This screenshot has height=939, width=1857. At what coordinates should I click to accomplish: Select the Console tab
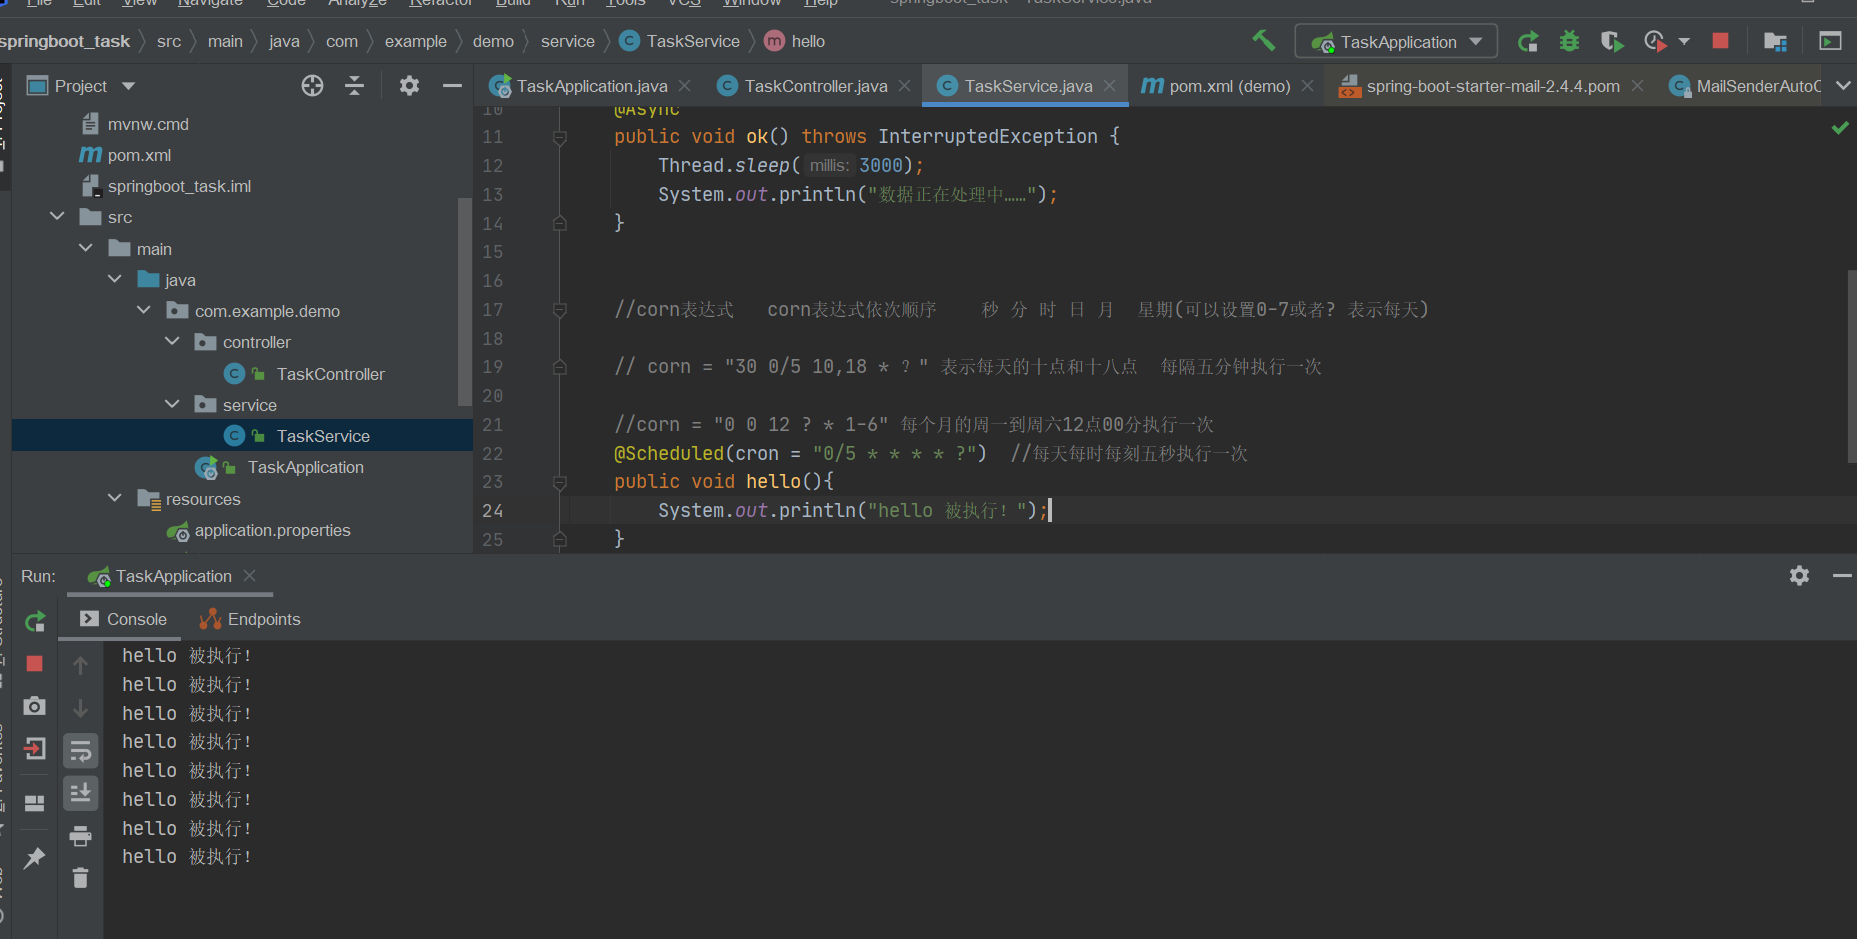click(x=124, y=619)
